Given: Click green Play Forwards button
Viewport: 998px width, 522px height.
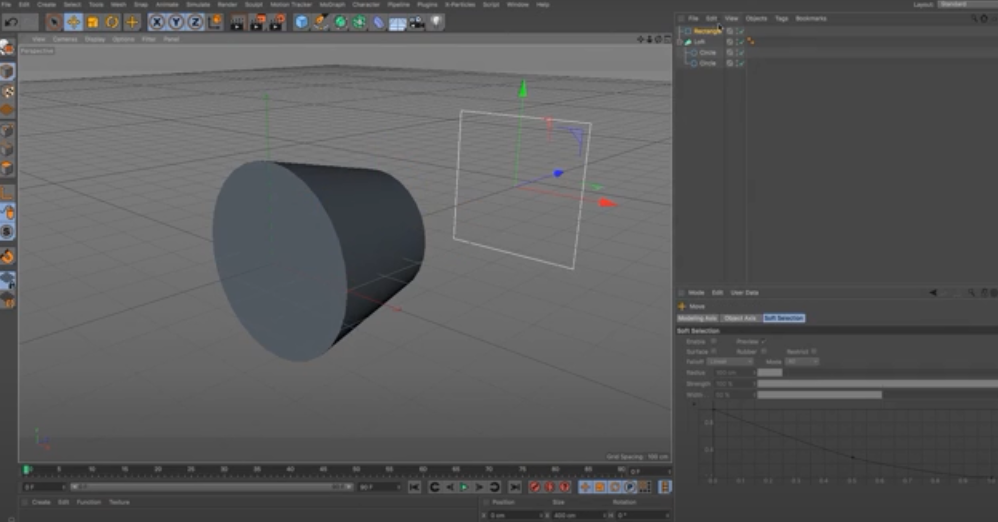Looking at the screenshot, I should [464, 487].
